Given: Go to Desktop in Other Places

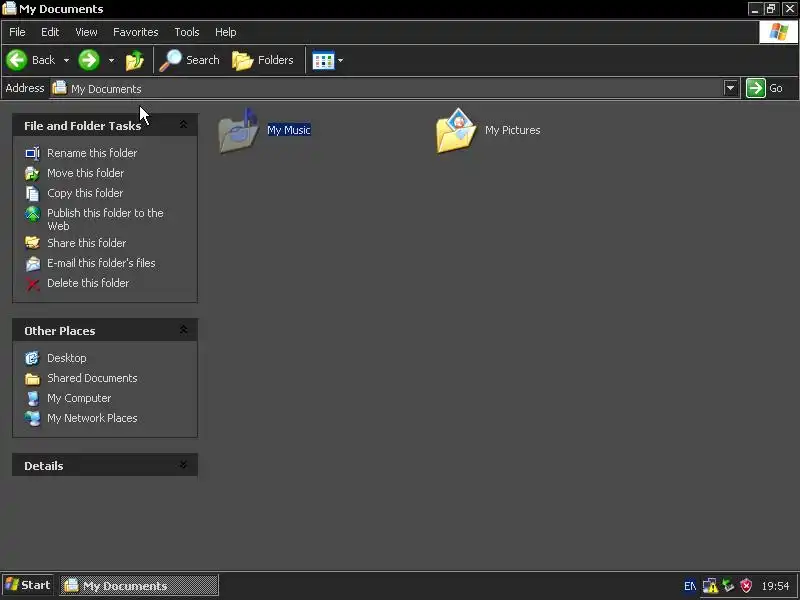Looking at the screenshot, I should pyautogui.click(x=67, y=358).
